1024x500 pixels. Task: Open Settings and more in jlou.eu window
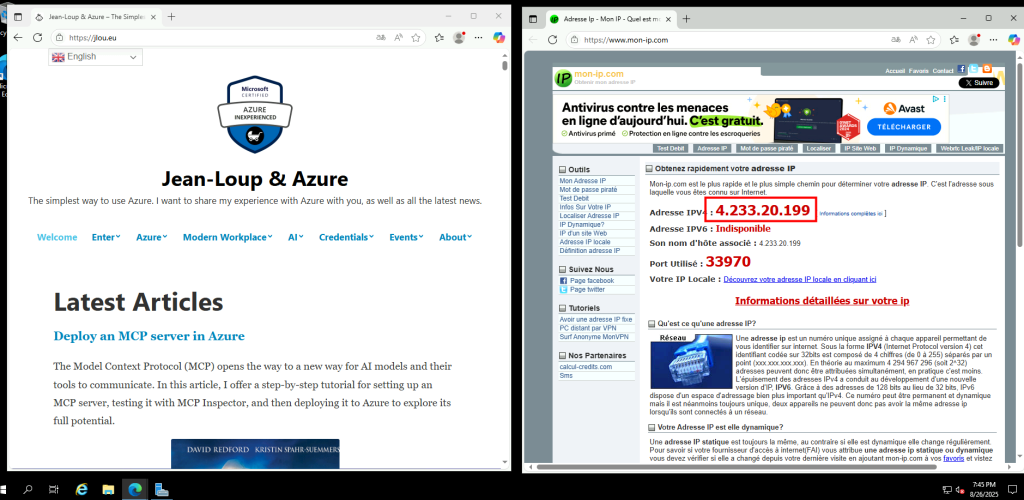[479, 38]
